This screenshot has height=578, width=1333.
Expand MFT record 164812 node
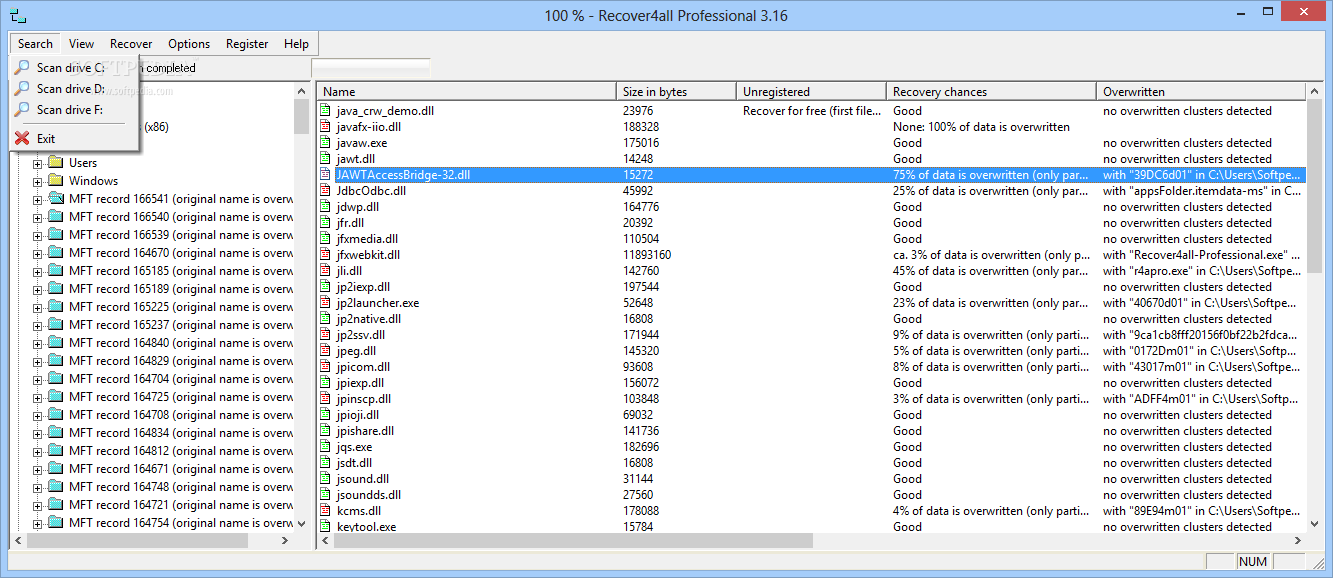pyautogui.click(x=38, y=451)
